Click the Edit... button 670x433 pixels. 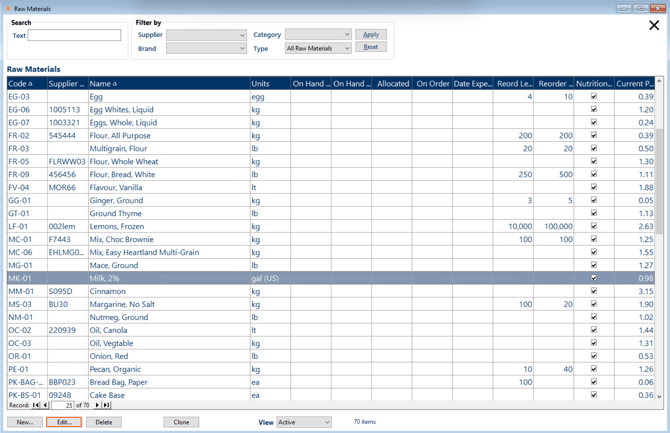click(x=64, y=422)
